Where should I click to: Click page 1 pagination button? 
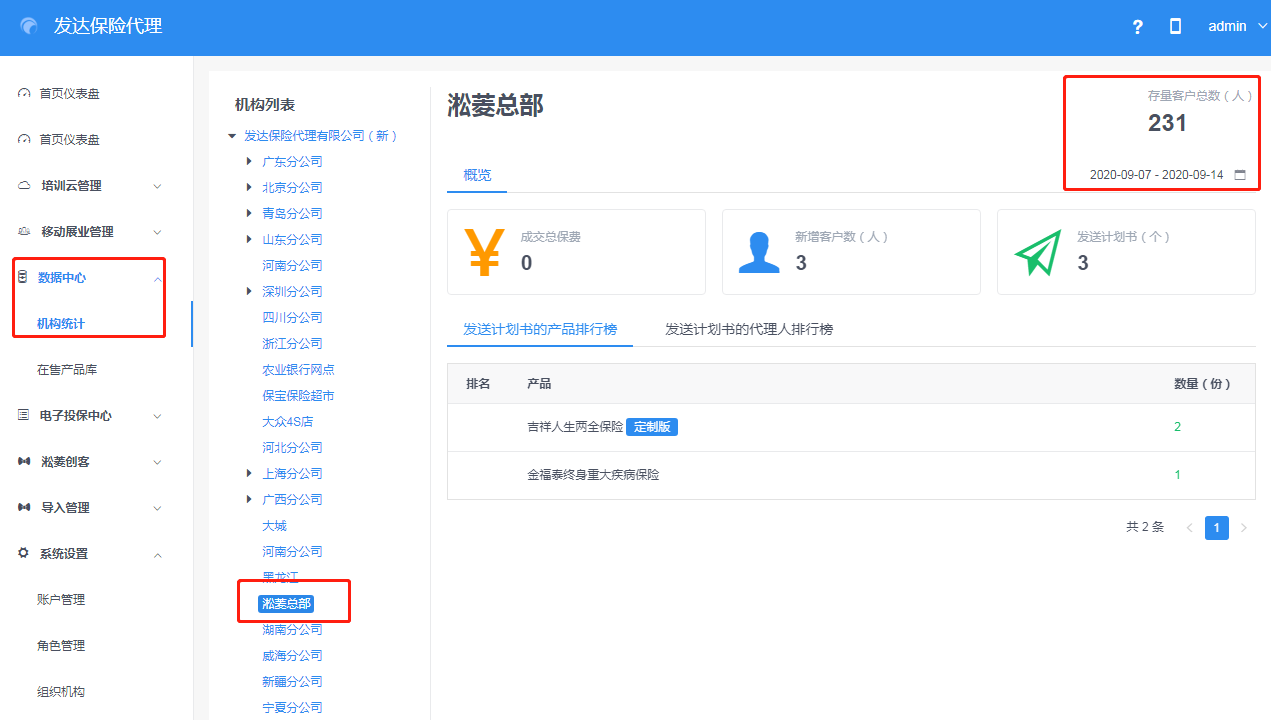pos(1216,528)
